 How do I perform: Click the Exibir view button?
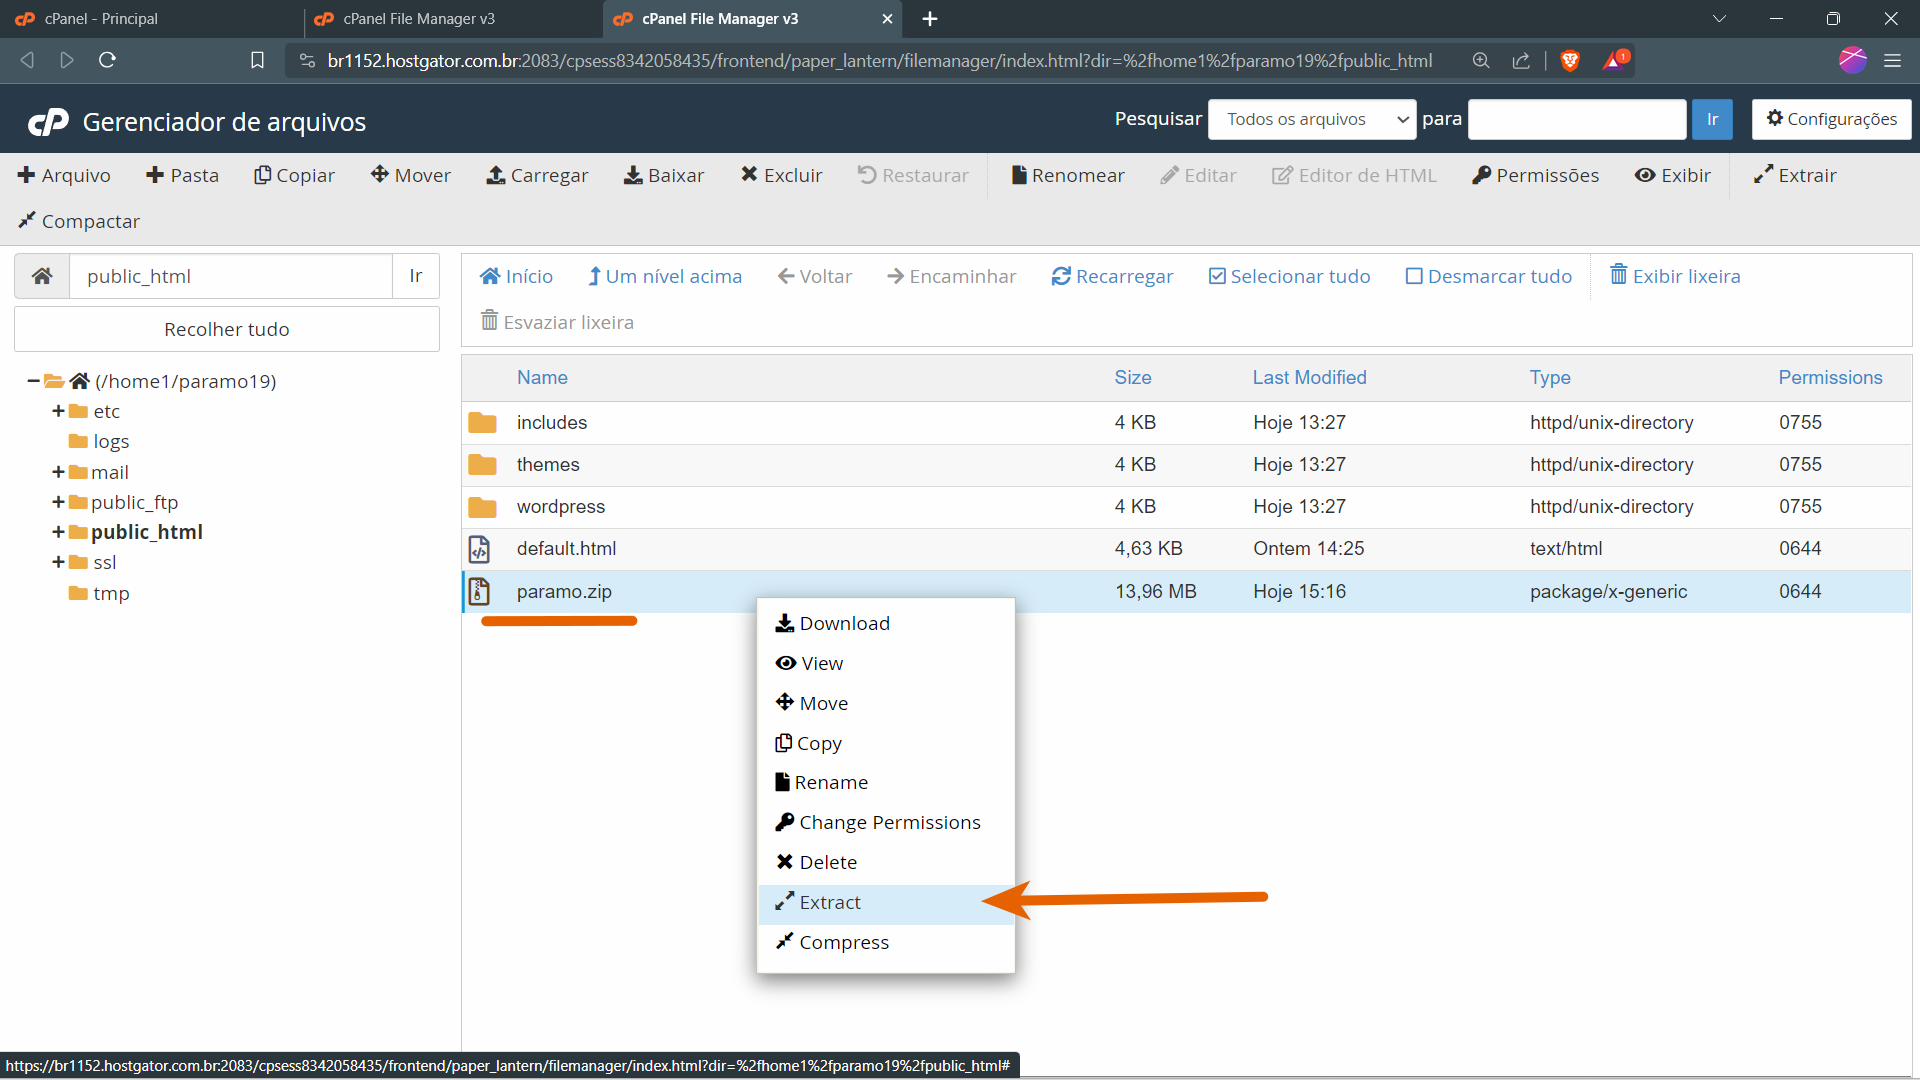pyautogui.click(x=1672, y=175)
